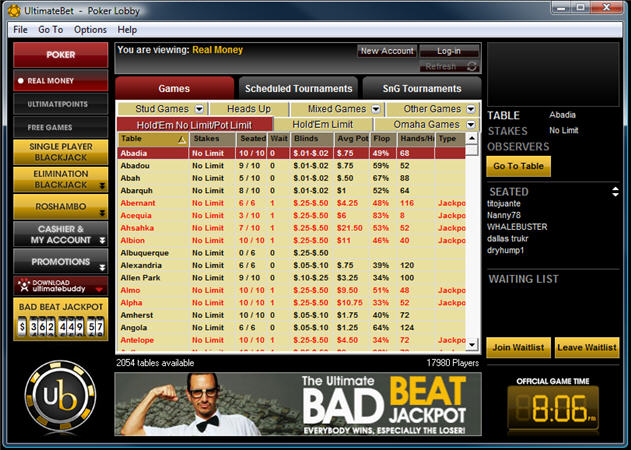Viewport: 631px width, 450px height.
Task: Sort by the Avg Pot column header
Action: pyautogui.click(x=352, y=138)
